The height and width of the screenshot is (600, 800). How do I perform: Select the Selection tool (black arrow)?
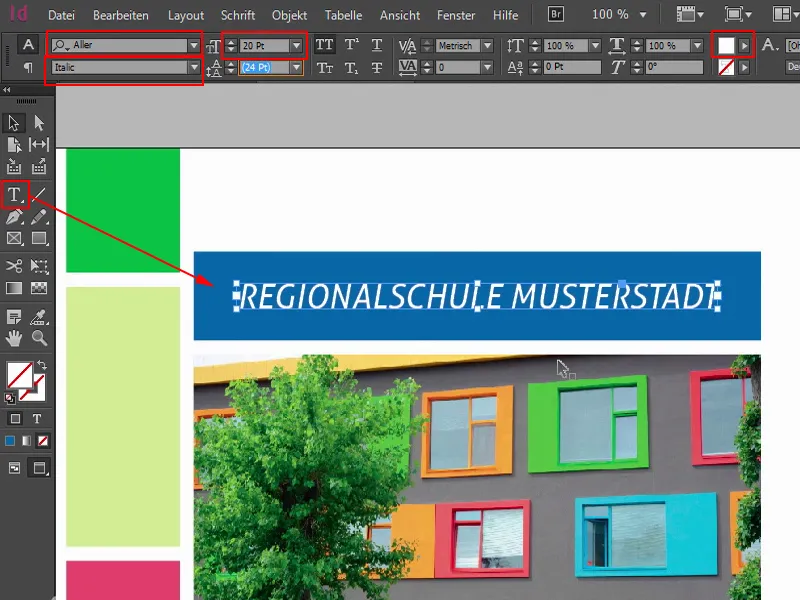pos(14,123)
